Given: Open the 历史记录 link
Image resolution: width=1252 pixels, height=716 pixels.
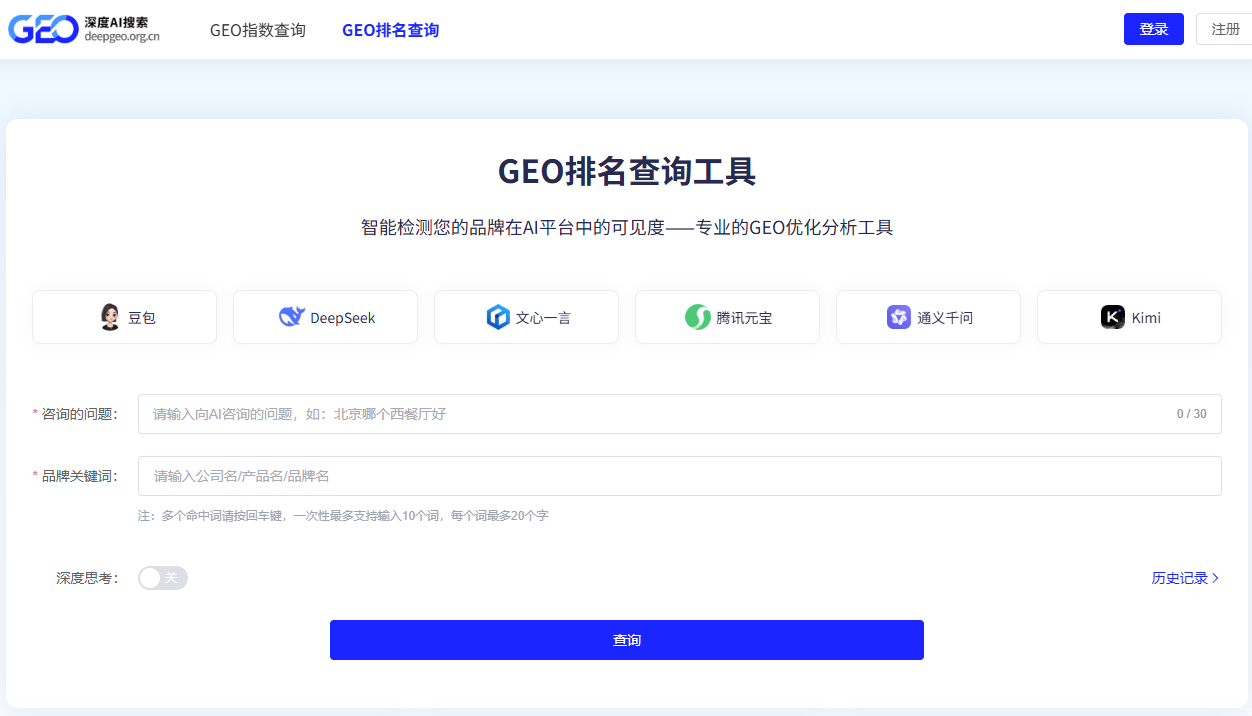Looking at the screenshot, I should 1179,578.
